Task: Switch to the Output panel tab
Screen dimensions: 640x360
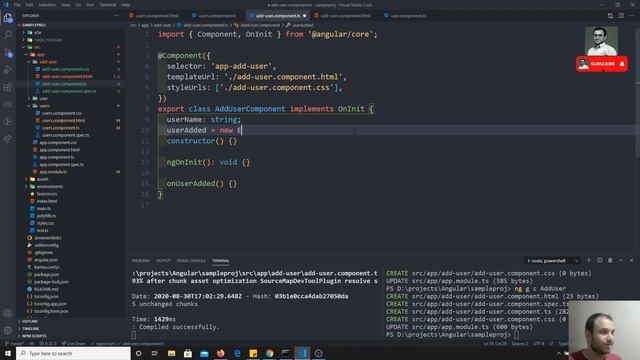Action: coord(163,261)
